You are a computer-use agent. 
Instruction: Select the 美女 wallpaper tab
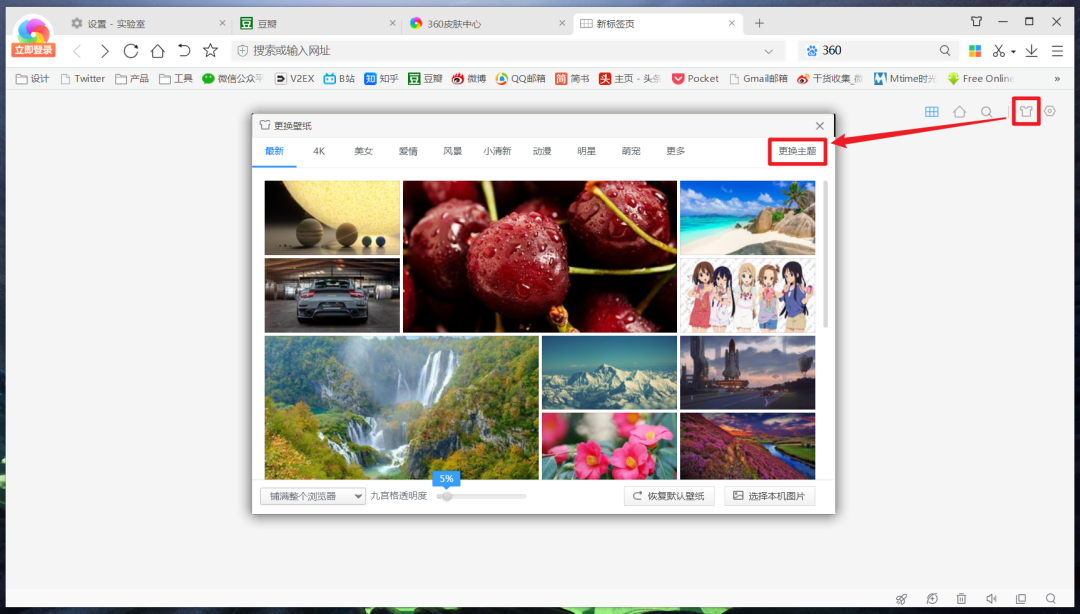tap(364, 151)
